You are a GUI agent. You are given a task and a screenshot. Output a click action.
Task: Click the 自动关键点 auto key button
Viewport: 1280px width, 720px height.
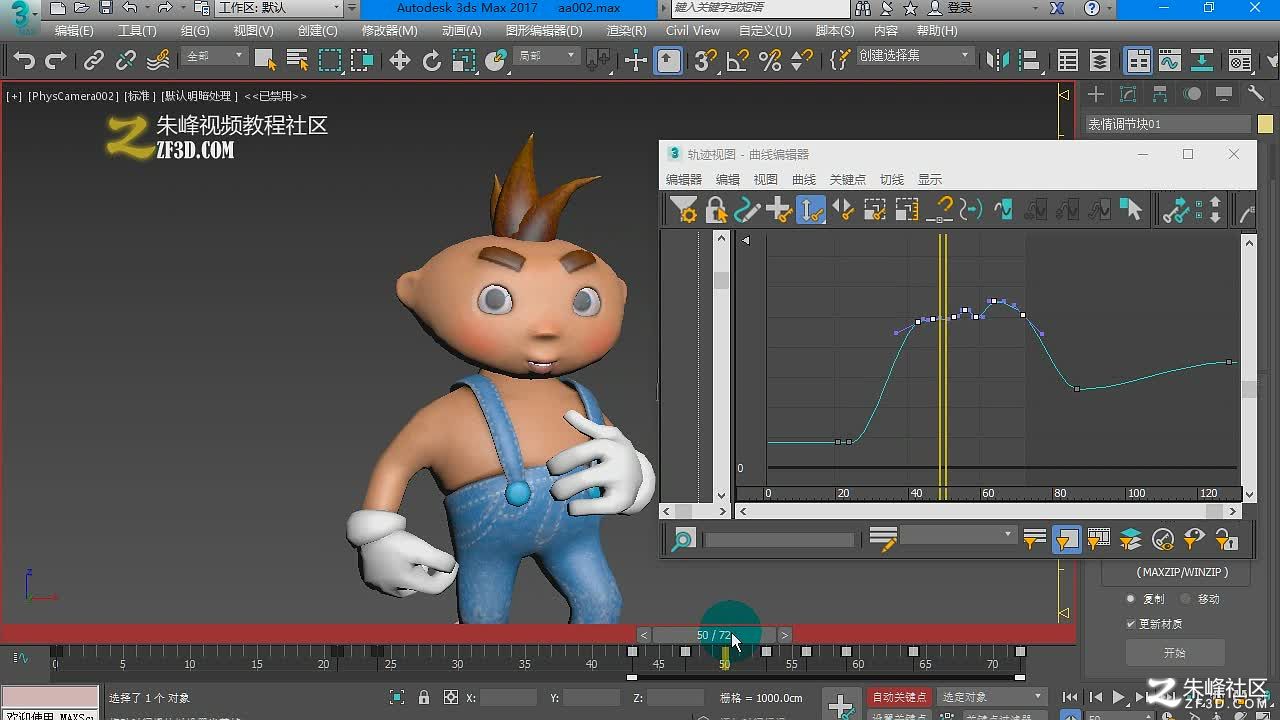pyautogui.click(x=899, y=697)
